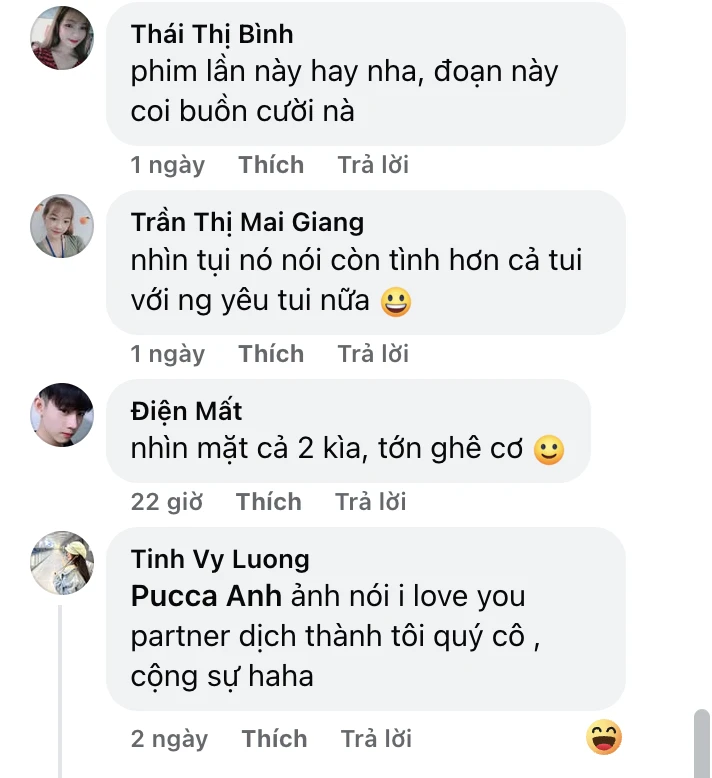Open Tinh Vy Luong's avatar

pos(62,562)
